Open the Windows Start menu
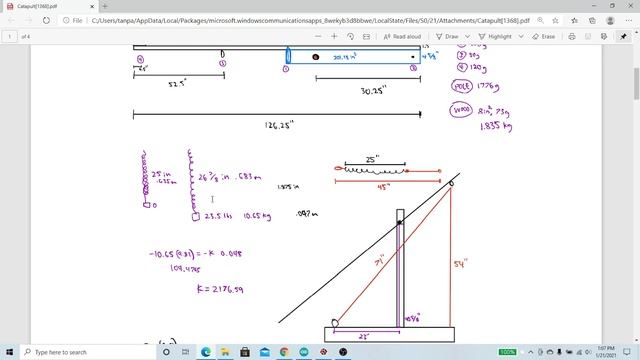Screen dimensions: 640x360 pyautogui.click(x=9, y=352)
